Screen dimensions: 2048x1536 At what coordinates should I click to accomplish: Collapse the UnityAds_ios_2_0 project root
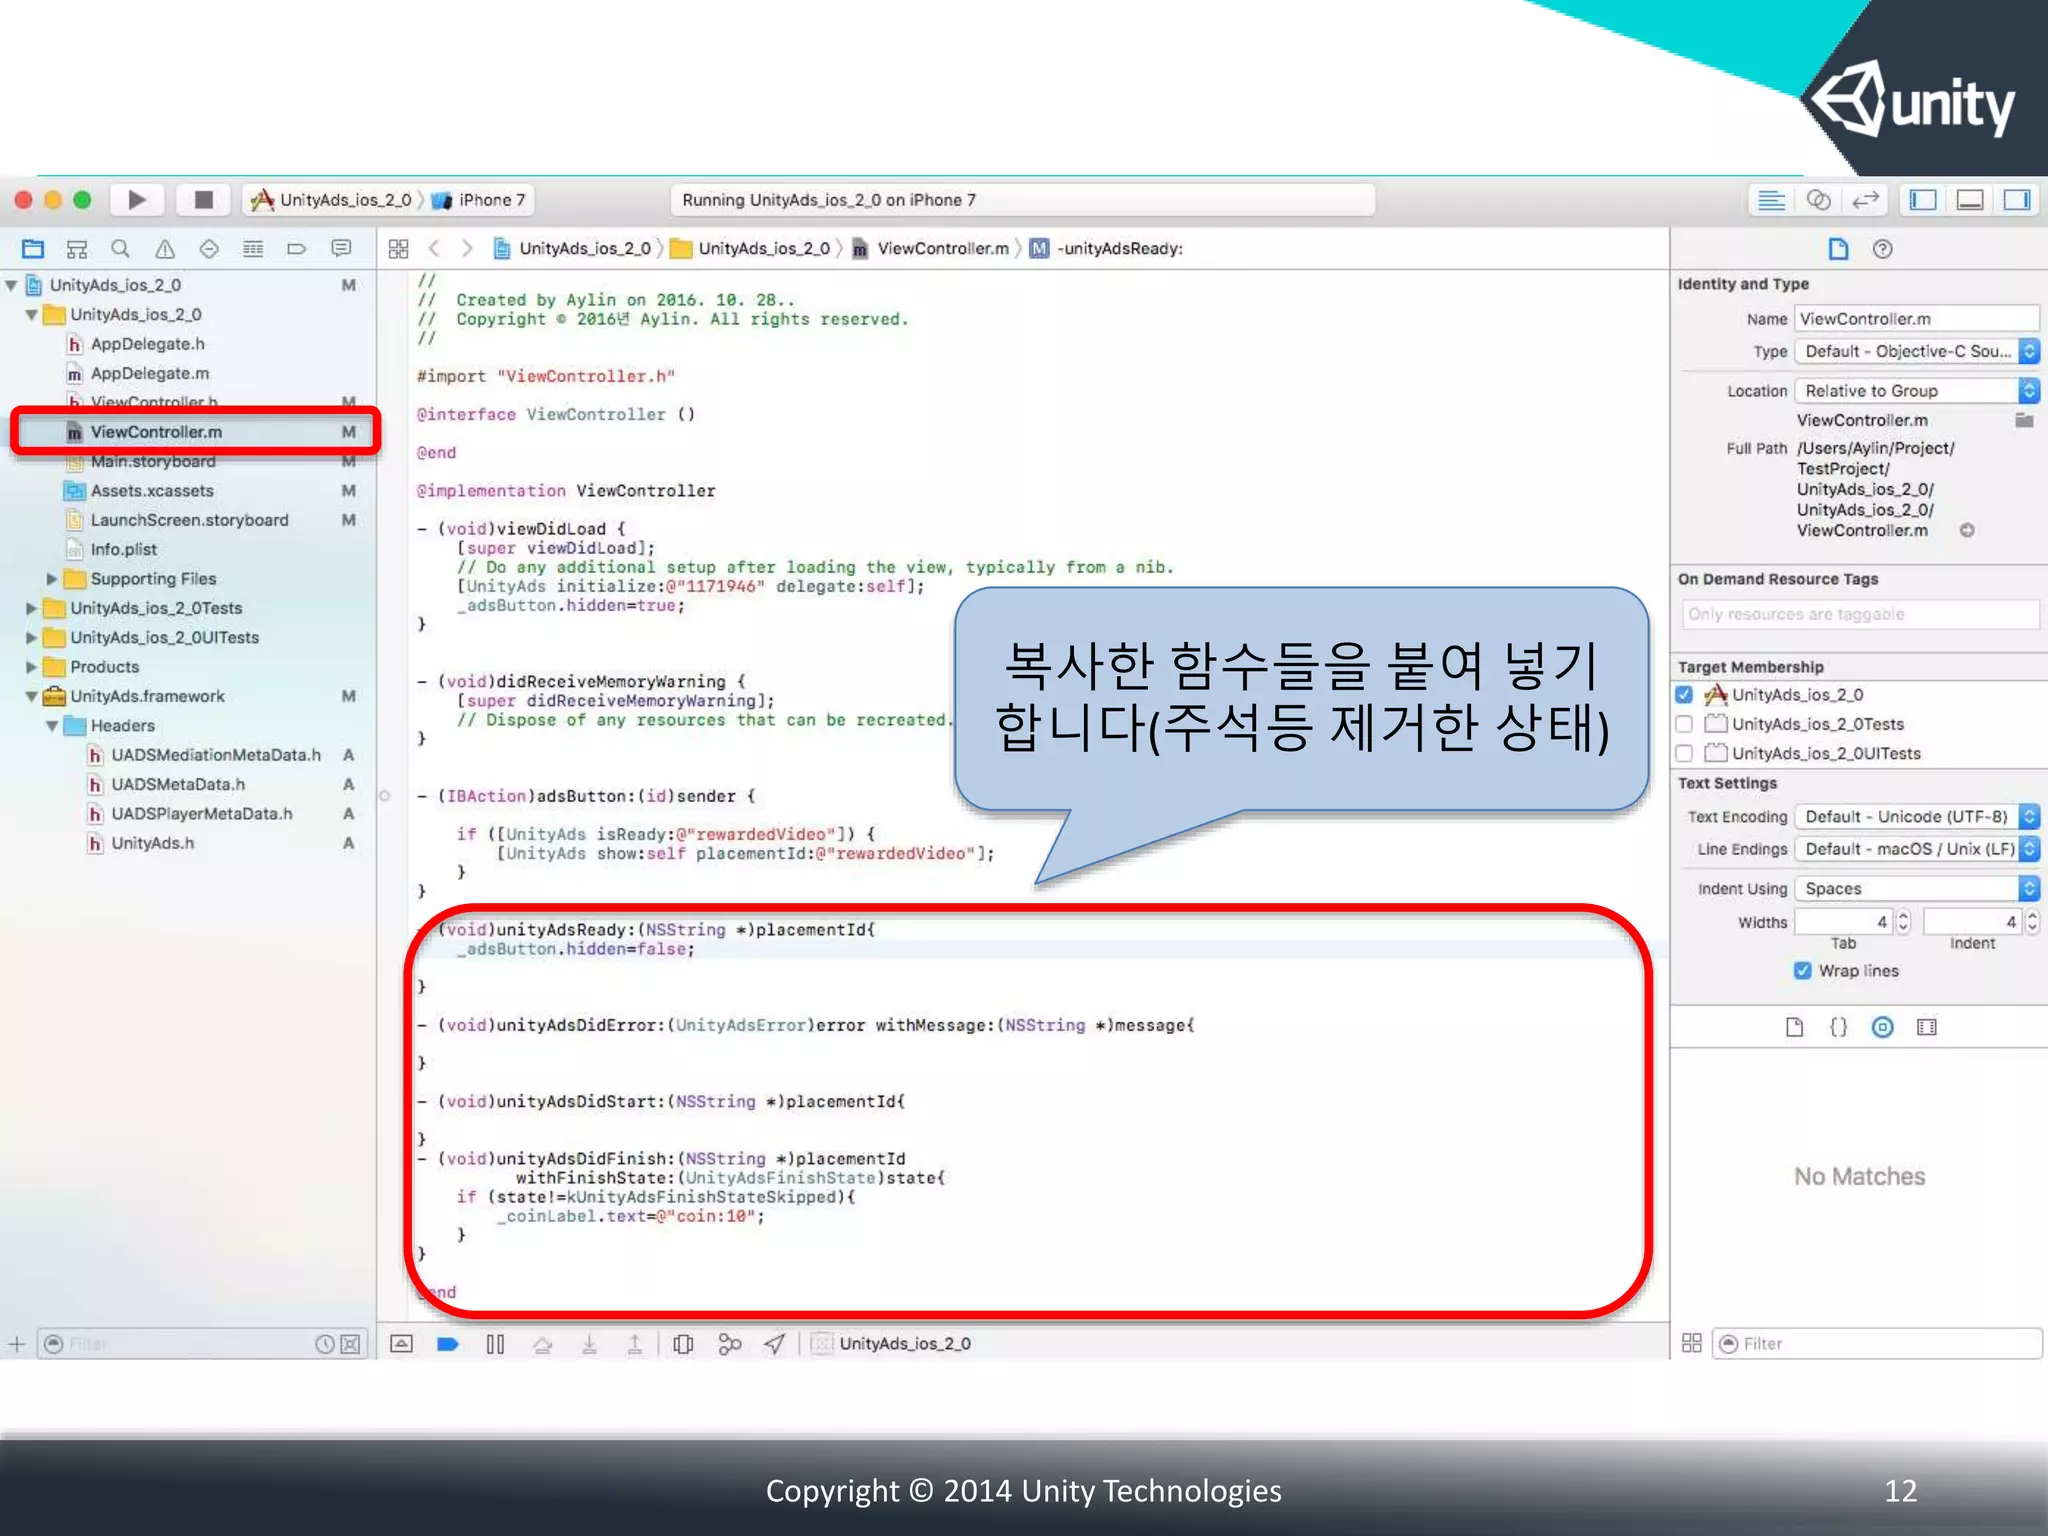point(11,285)
